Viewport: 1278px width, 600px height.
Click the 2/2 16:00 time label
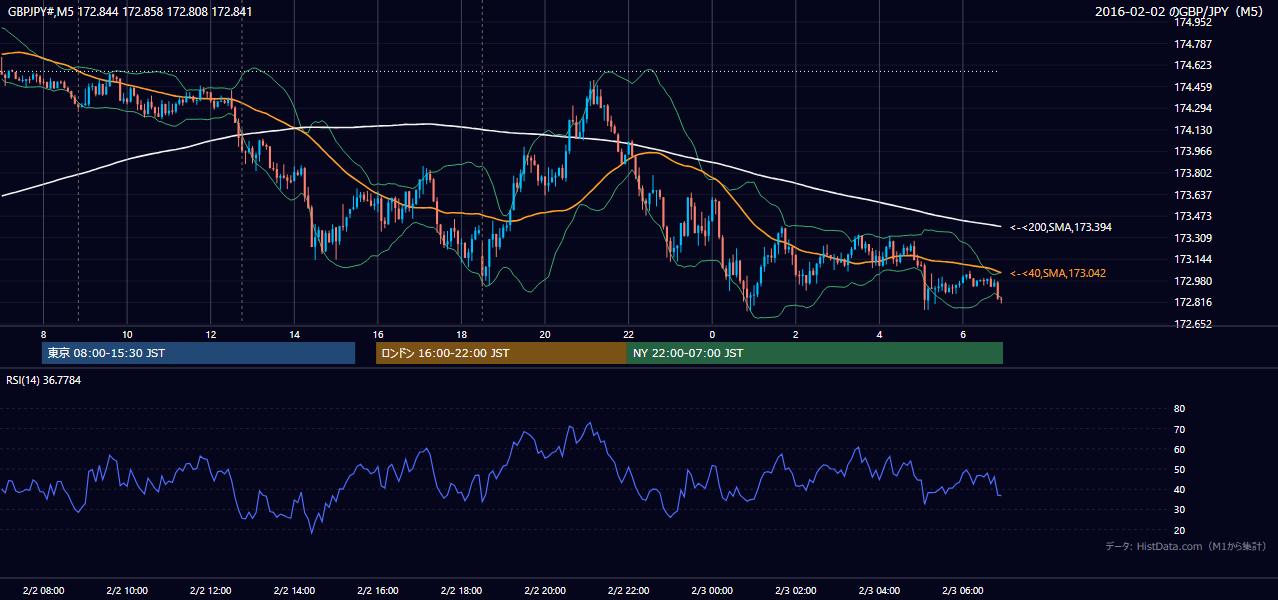pyautogui.click(x=378, y=591)
